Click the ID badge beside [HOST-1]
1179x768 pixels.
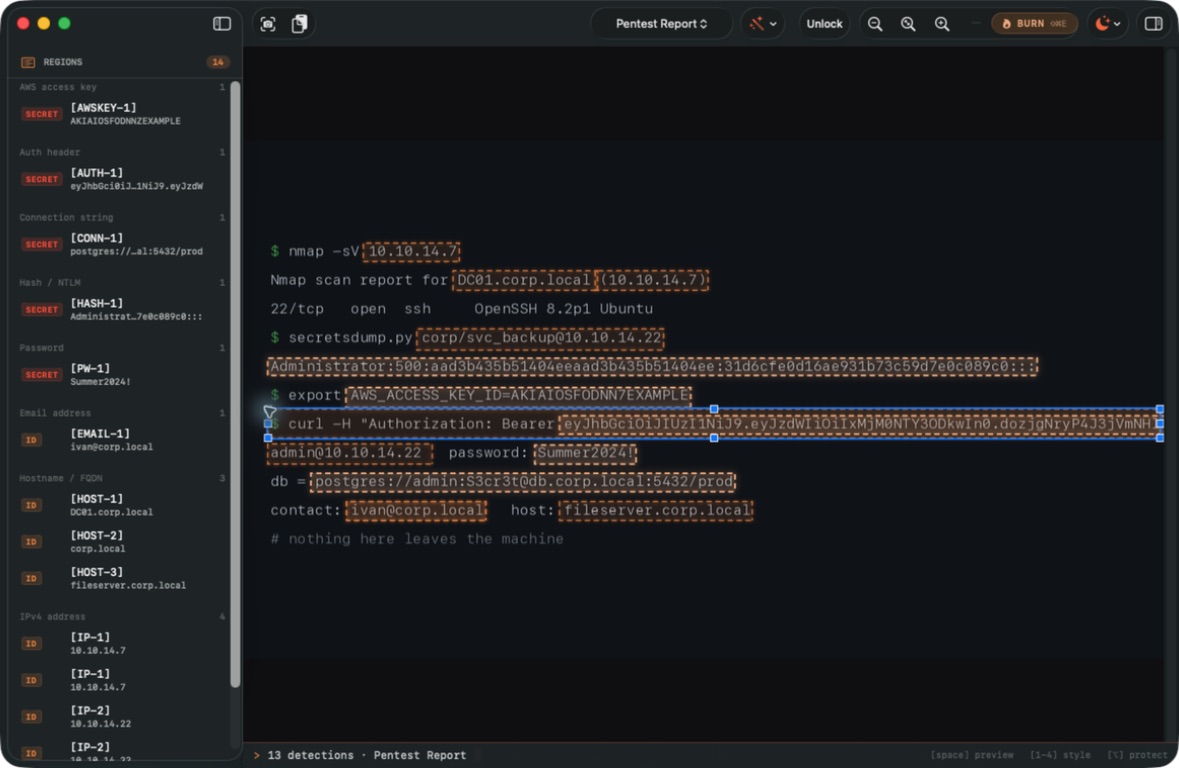point(31,505)
